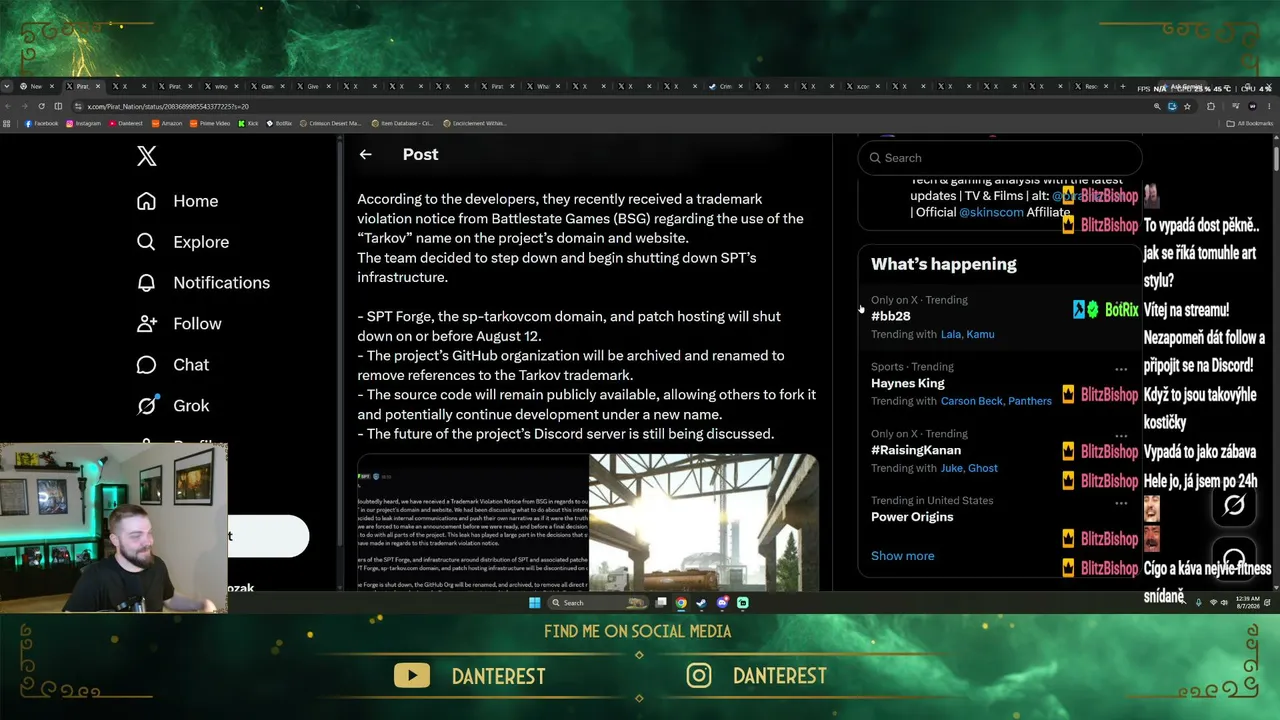1280x720 pixels.
Task: Open the browser profile avatar icon
Action: coord(1252,106)
